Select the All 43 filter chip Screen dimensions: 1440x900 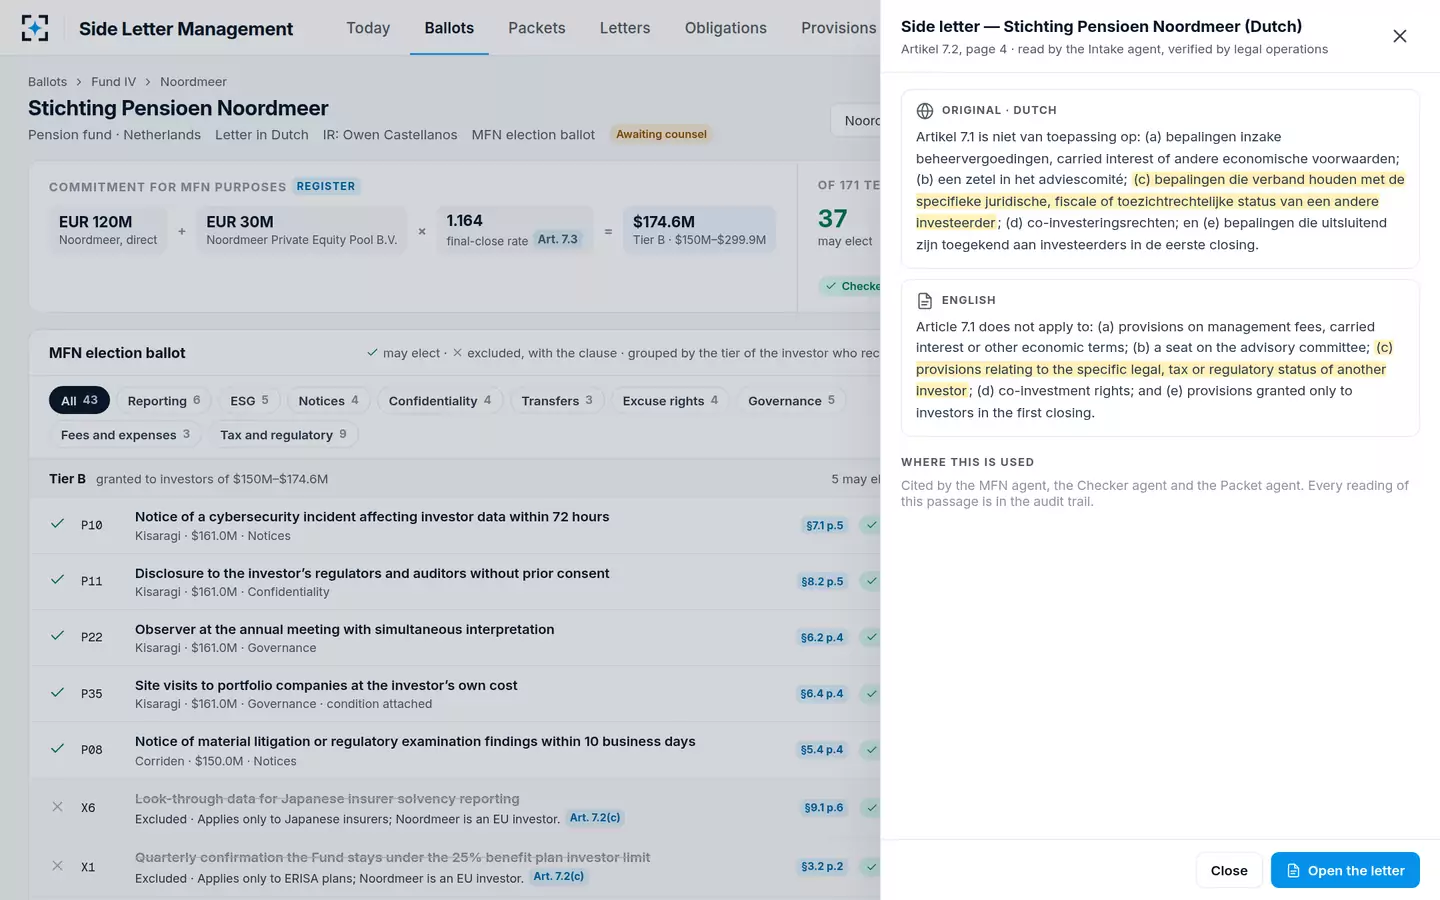(x=79, y=401)
